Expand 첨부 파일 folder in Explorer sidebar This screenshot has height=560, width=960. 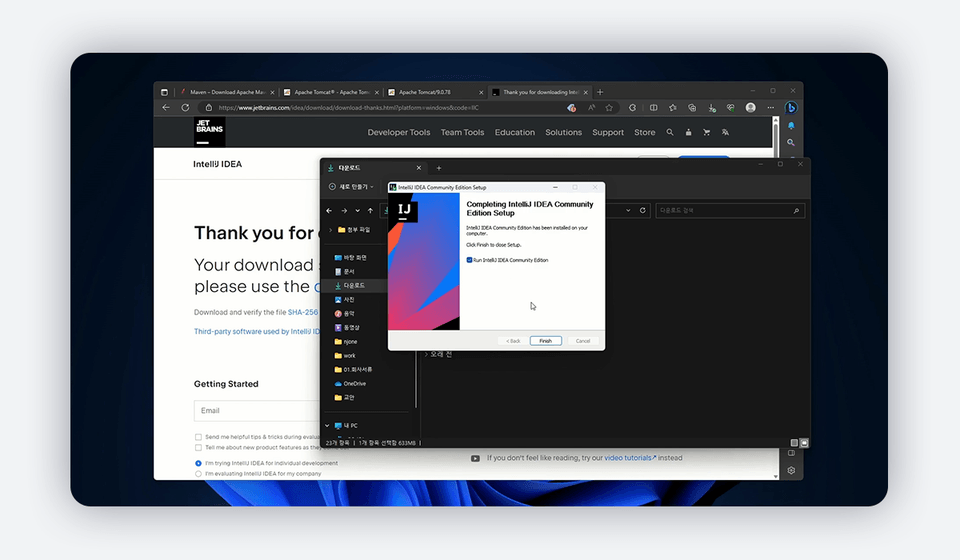point(331,230)
